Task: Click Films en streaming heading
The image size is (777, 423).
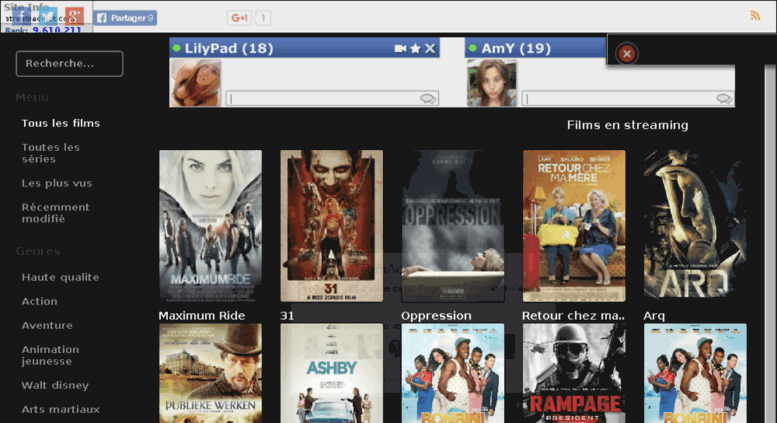Action: tap(627, 125)
